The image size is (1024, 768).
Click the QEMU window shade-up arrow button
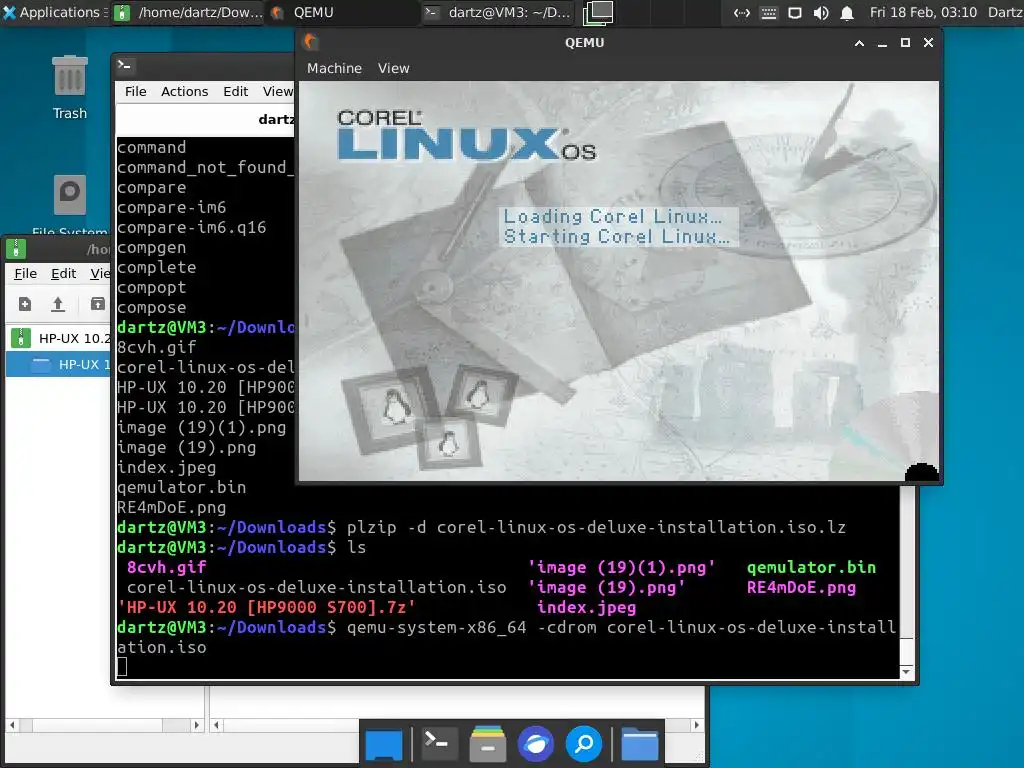[x=859, y=43]
